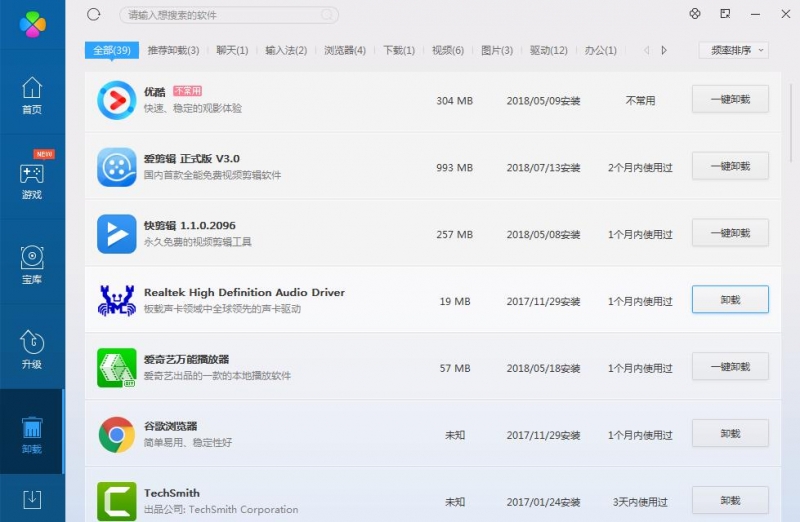
Task: Click the magnifier icon in search box
Action: [327, 15]
